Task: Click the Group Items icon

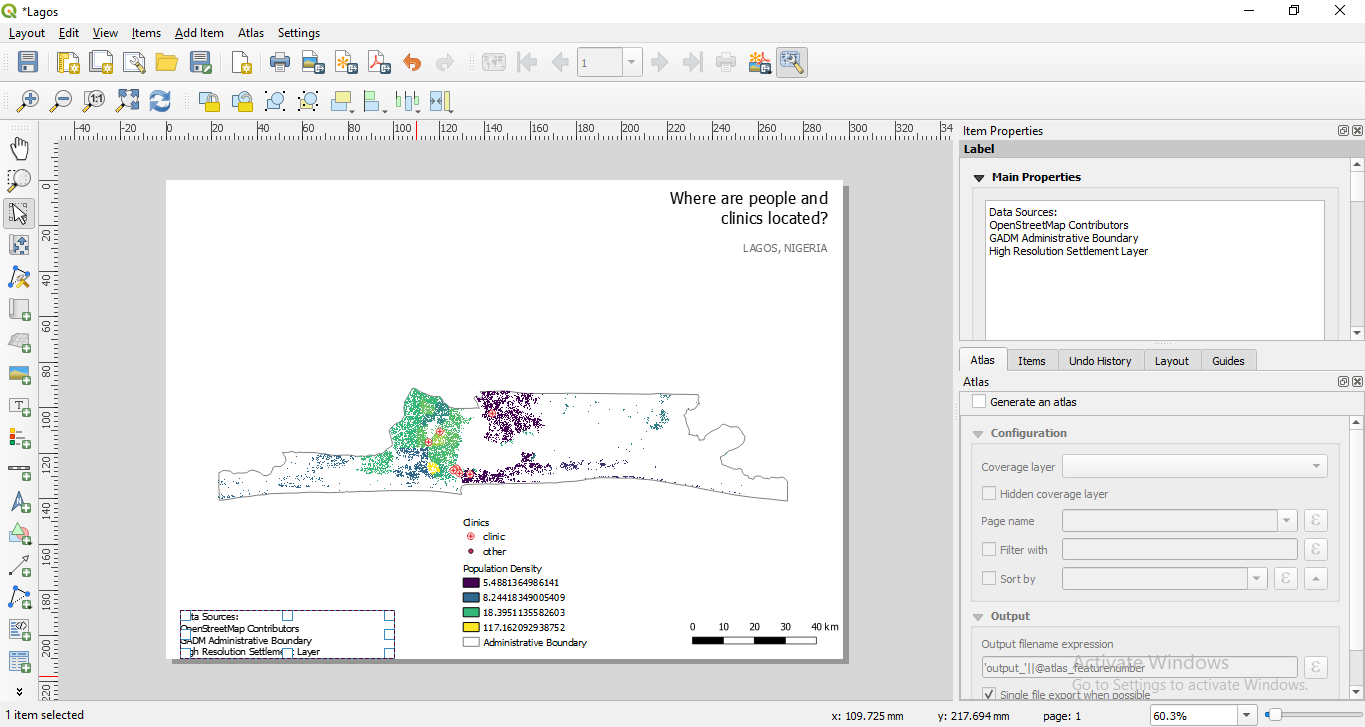Action: click(x=275, y=101)
